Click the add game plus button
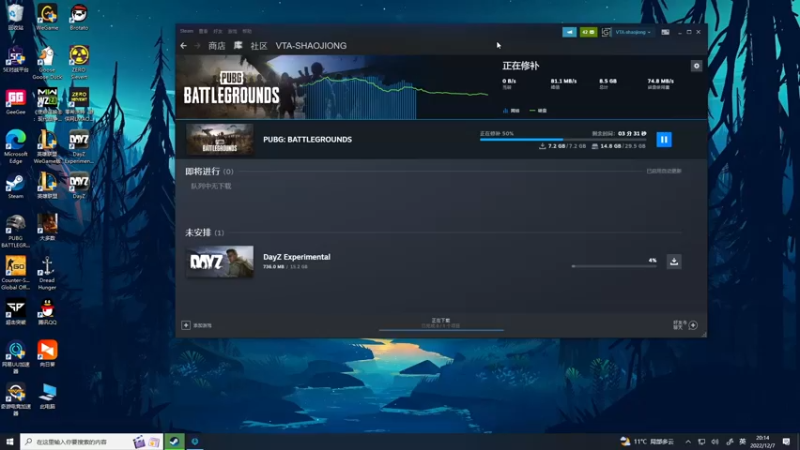Image resolution: width=800 pixels, height=450 pixels. [x=186, y=325]
